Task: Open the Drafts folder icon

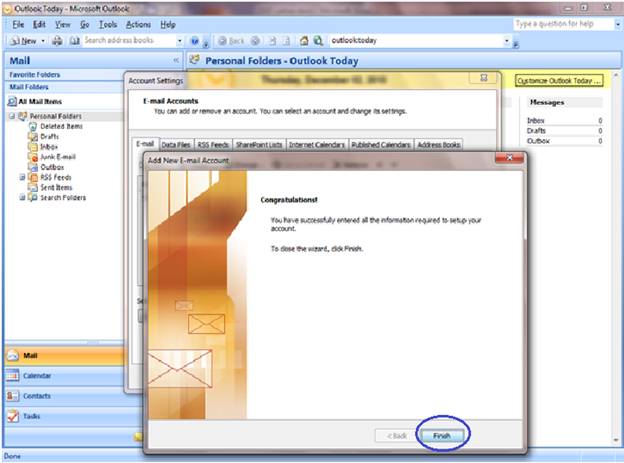Action: [x=33, y=137]
